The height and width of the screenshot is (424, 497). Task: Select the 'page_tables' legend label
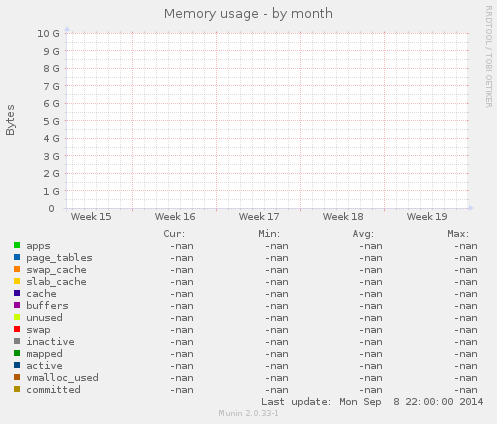(x=59, y=258)
